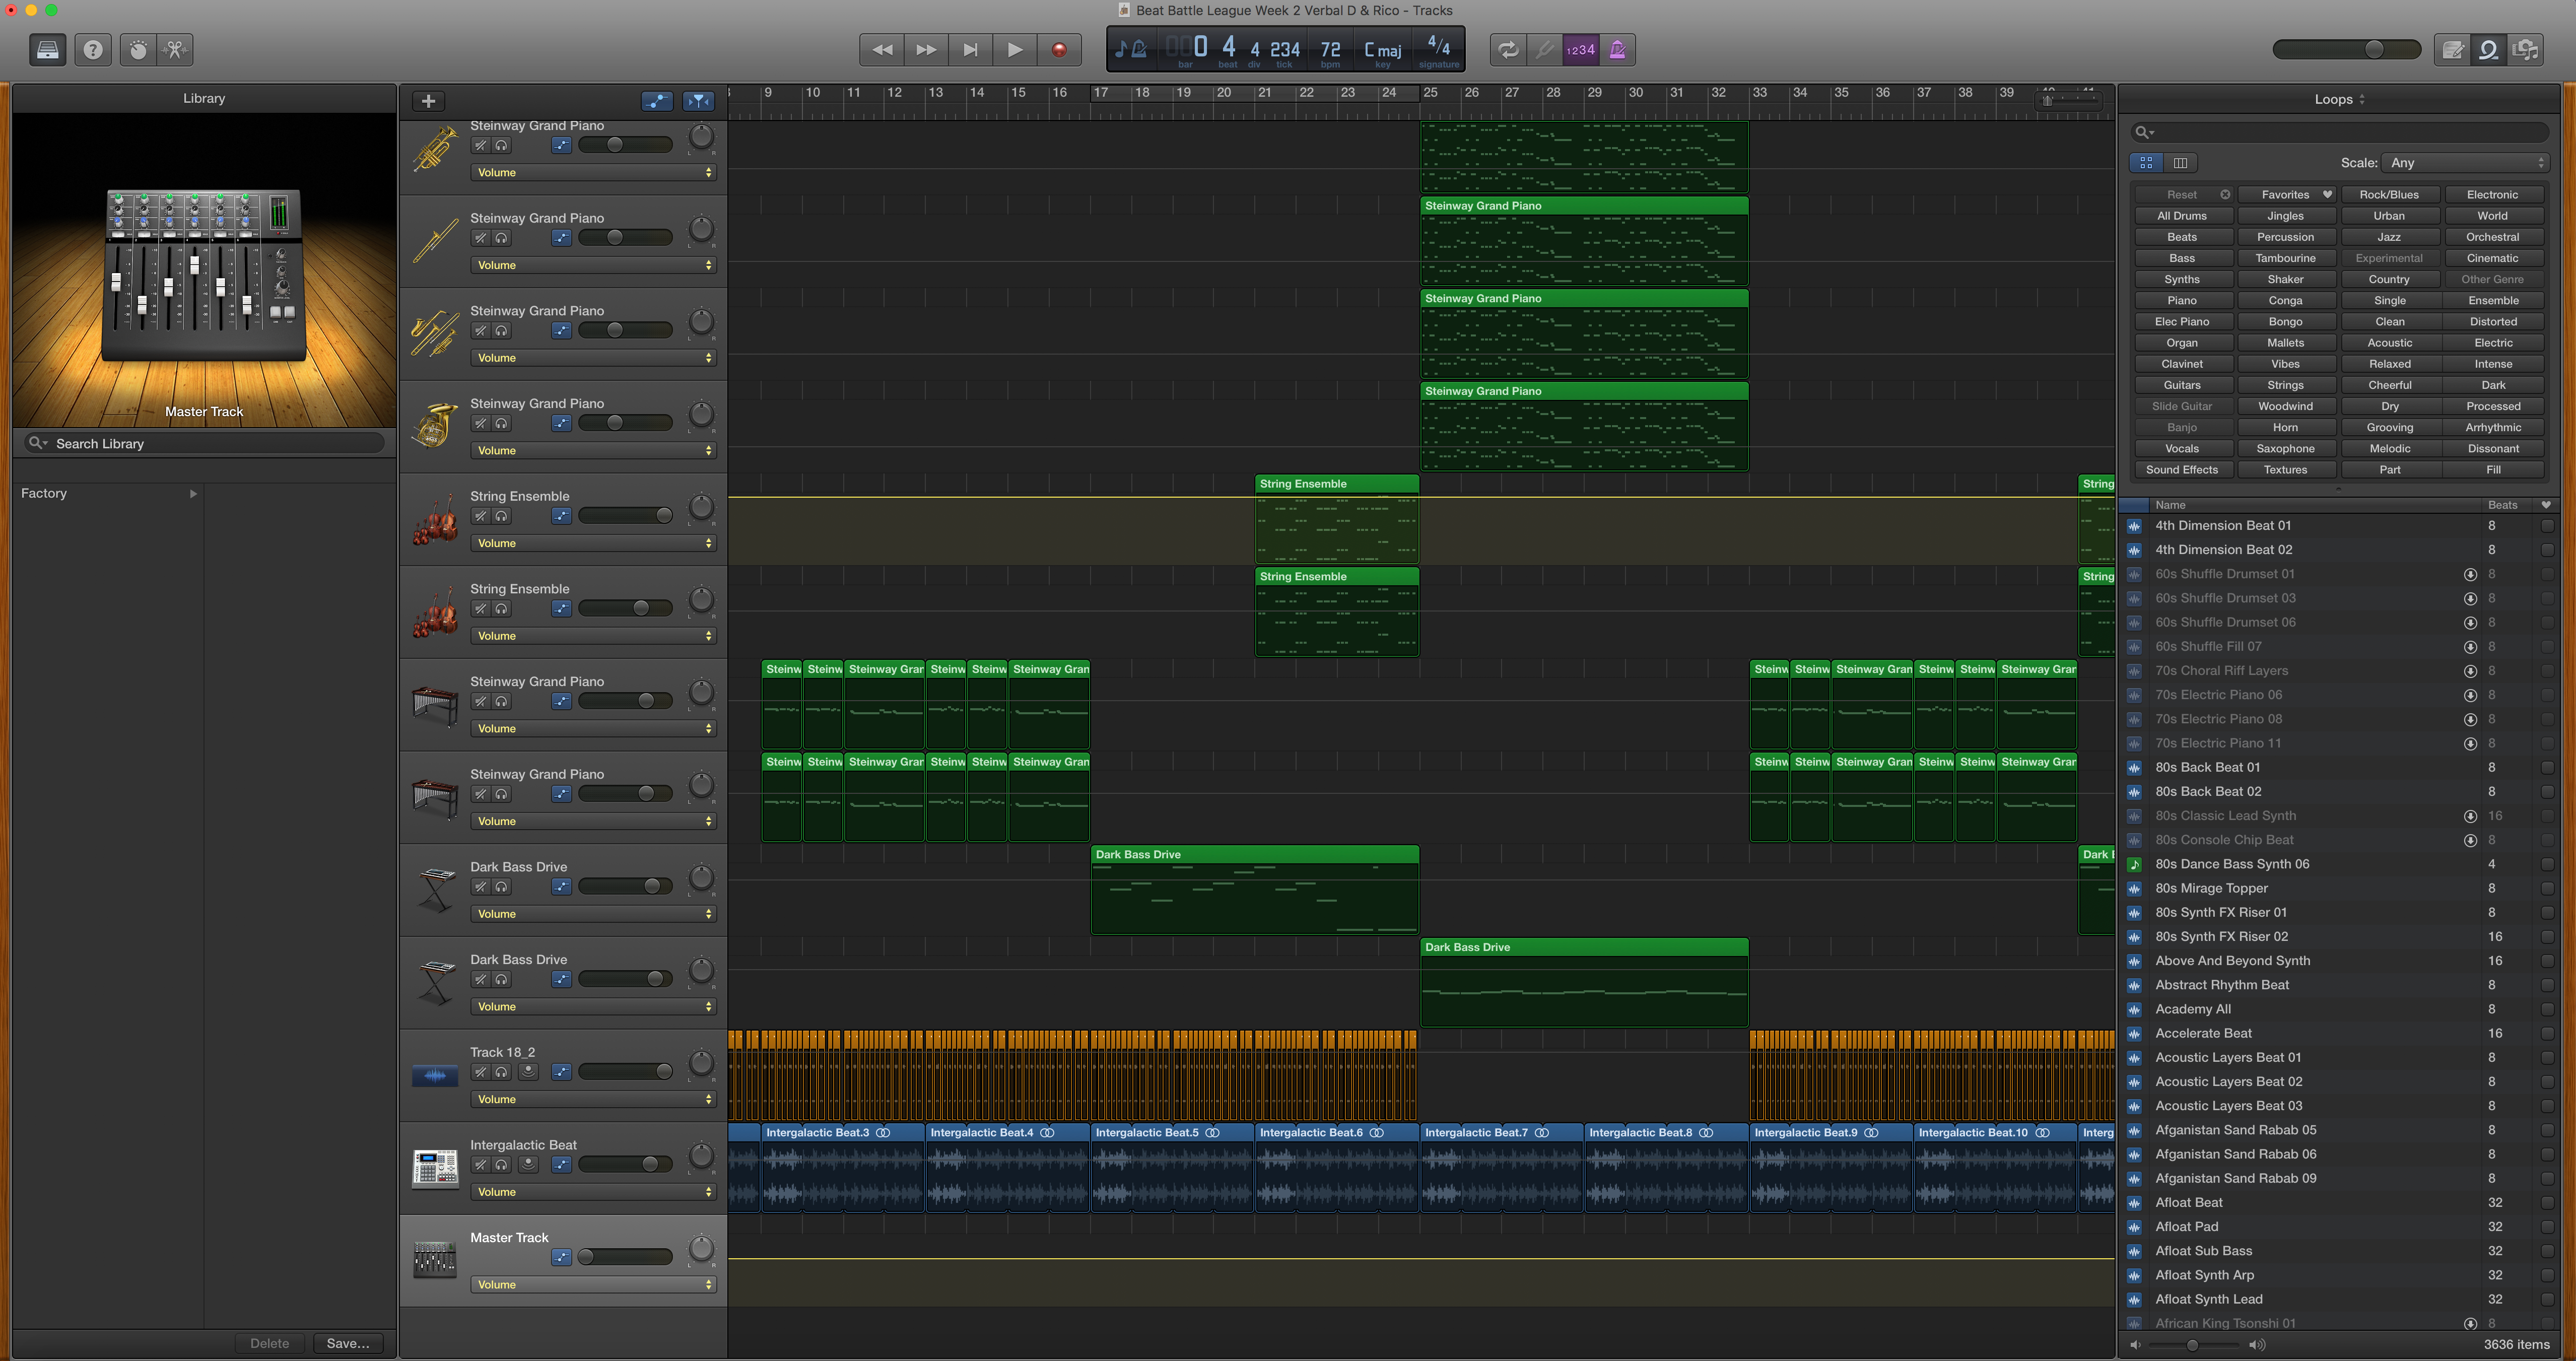Select the Master Track mixer icon
This screenshot has height=1361, width=2576.
(435, 1260)
